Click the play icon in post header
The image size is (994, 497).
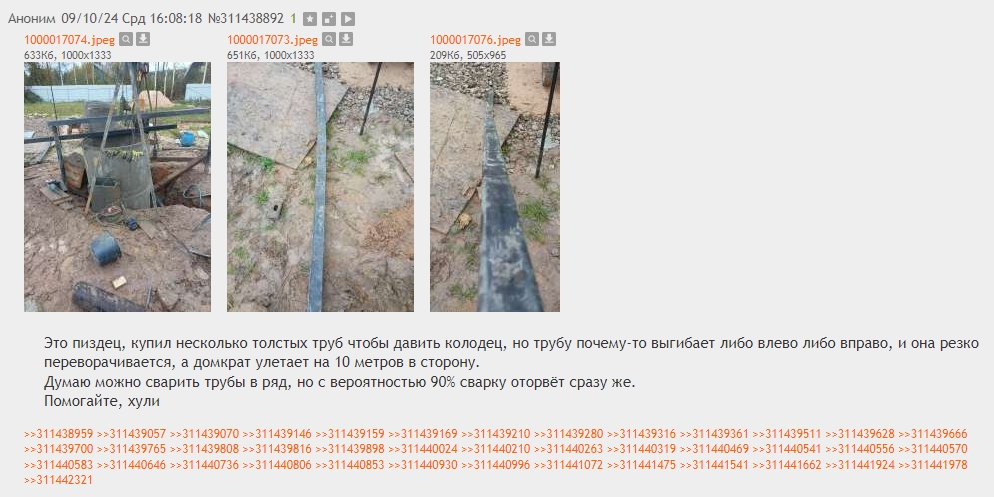(347, 19)
